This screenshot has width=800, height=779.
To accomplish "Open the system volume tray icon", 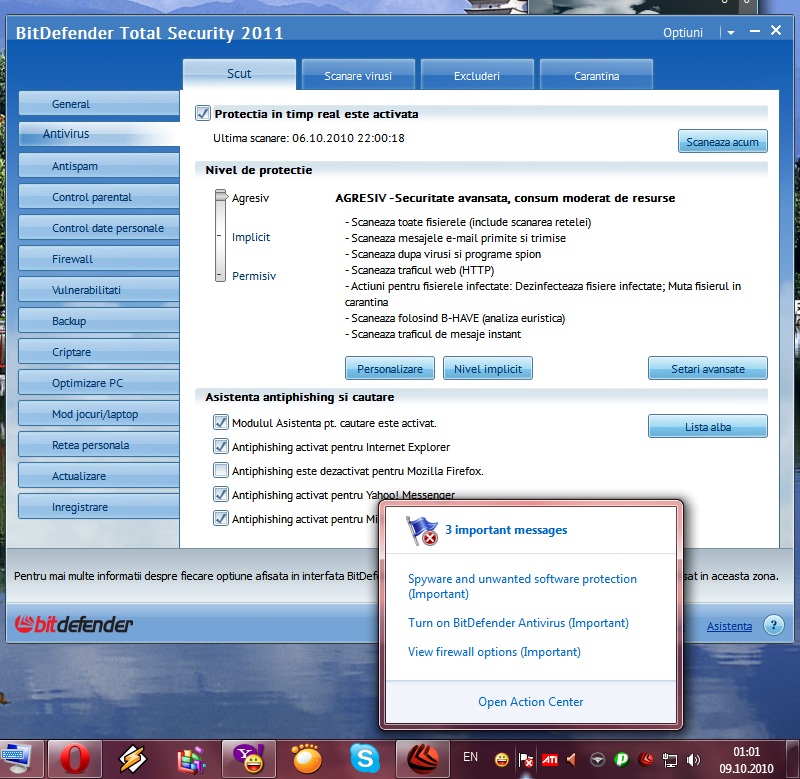I will [x=693, y=760].
